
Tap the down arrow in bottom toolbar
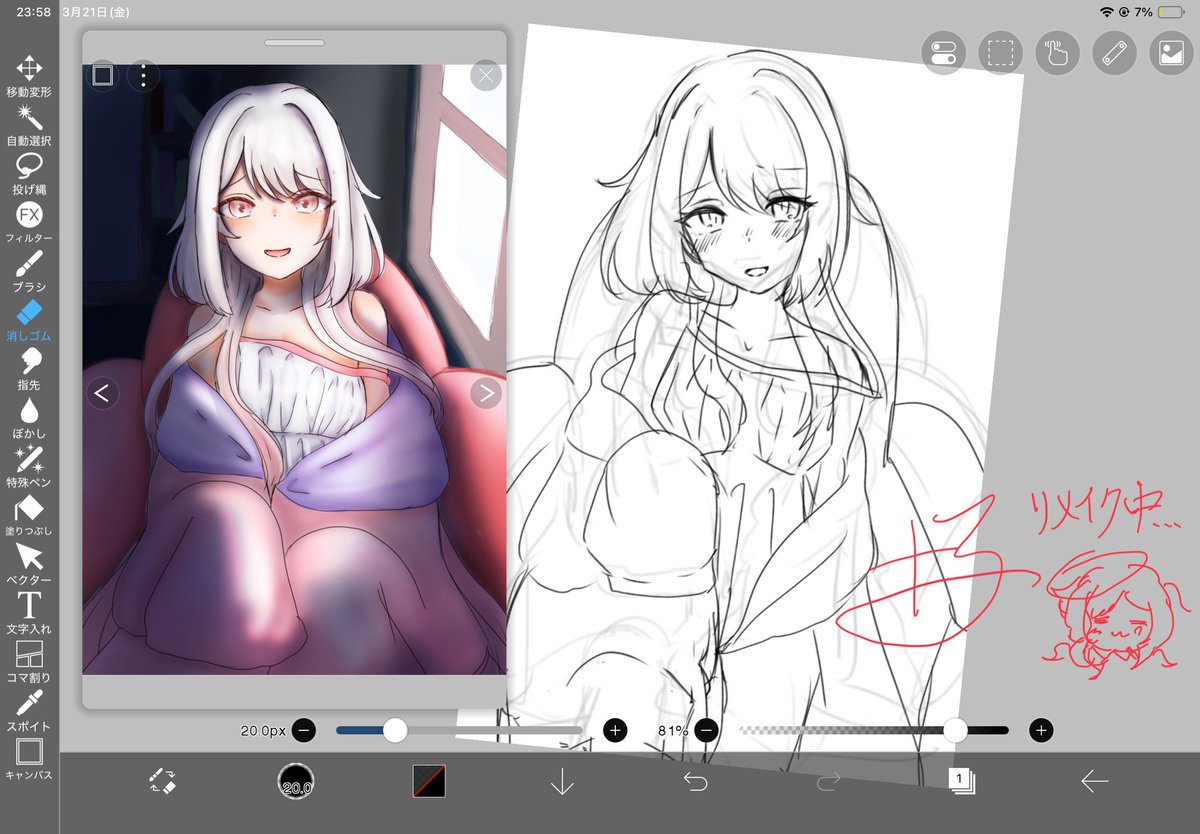(562, 781)
